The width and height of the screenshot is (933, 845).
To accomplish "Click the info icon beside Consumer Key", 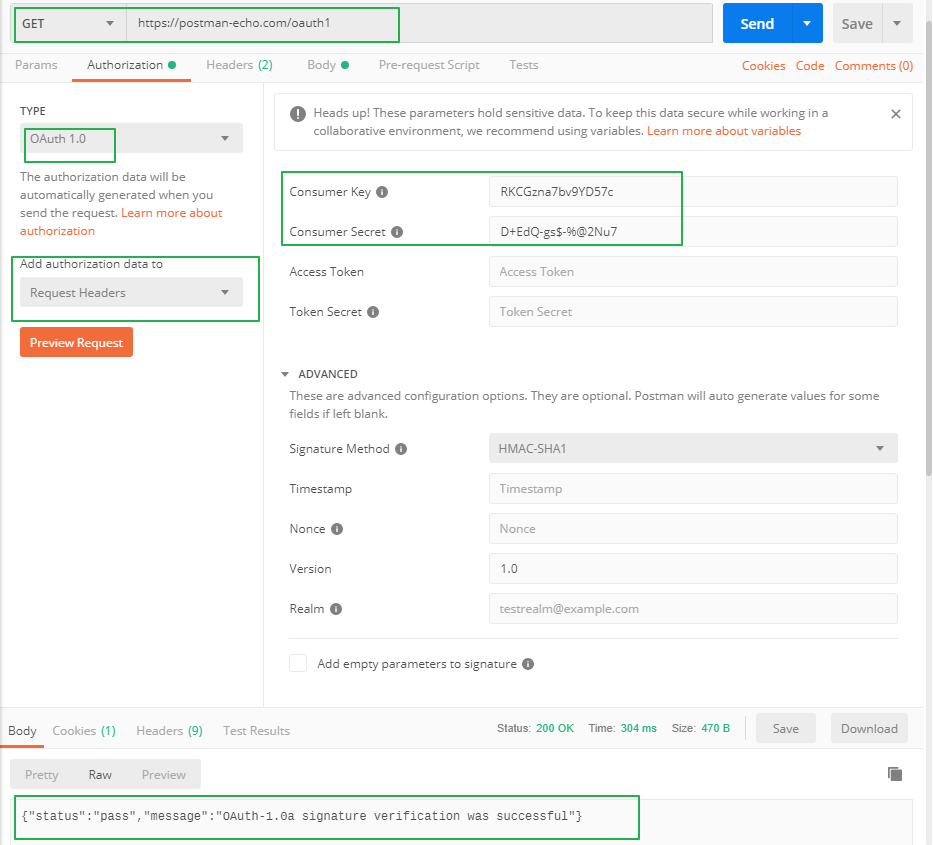I will 382,192.
